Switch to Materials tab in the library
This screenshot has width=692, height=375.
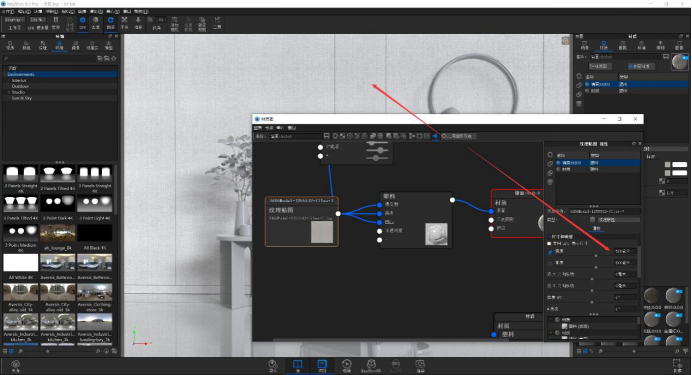(x=10, y=45)
